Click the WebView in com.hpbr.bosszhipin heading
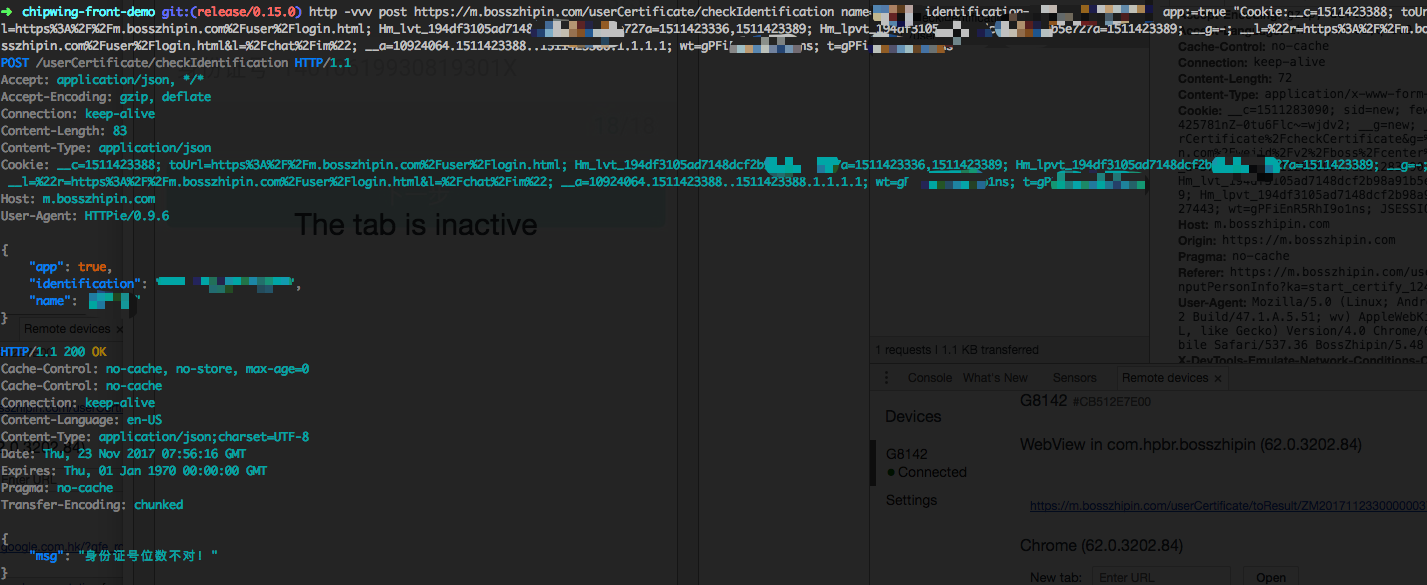 (x=1190, y=444)
